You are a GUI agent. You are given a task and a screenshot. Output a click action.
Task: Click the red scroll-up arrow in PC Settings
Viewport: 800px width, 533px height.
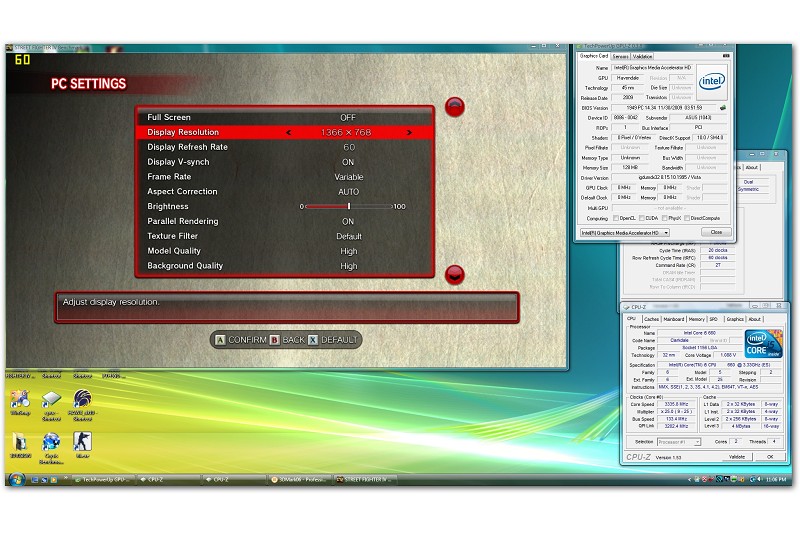click(455, 107)
